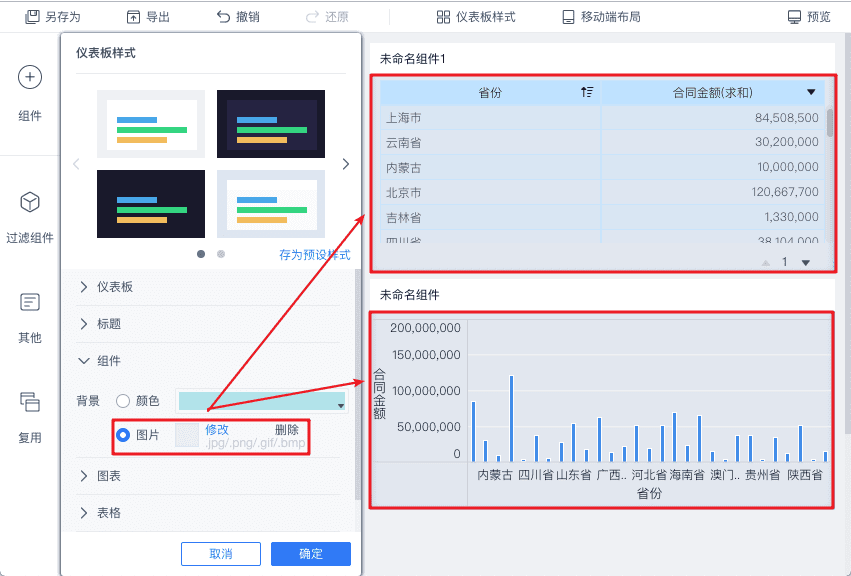Click the table vertical scrollbar
The height and width of the screenshot is (576, 851).
[x=830, y=122]
